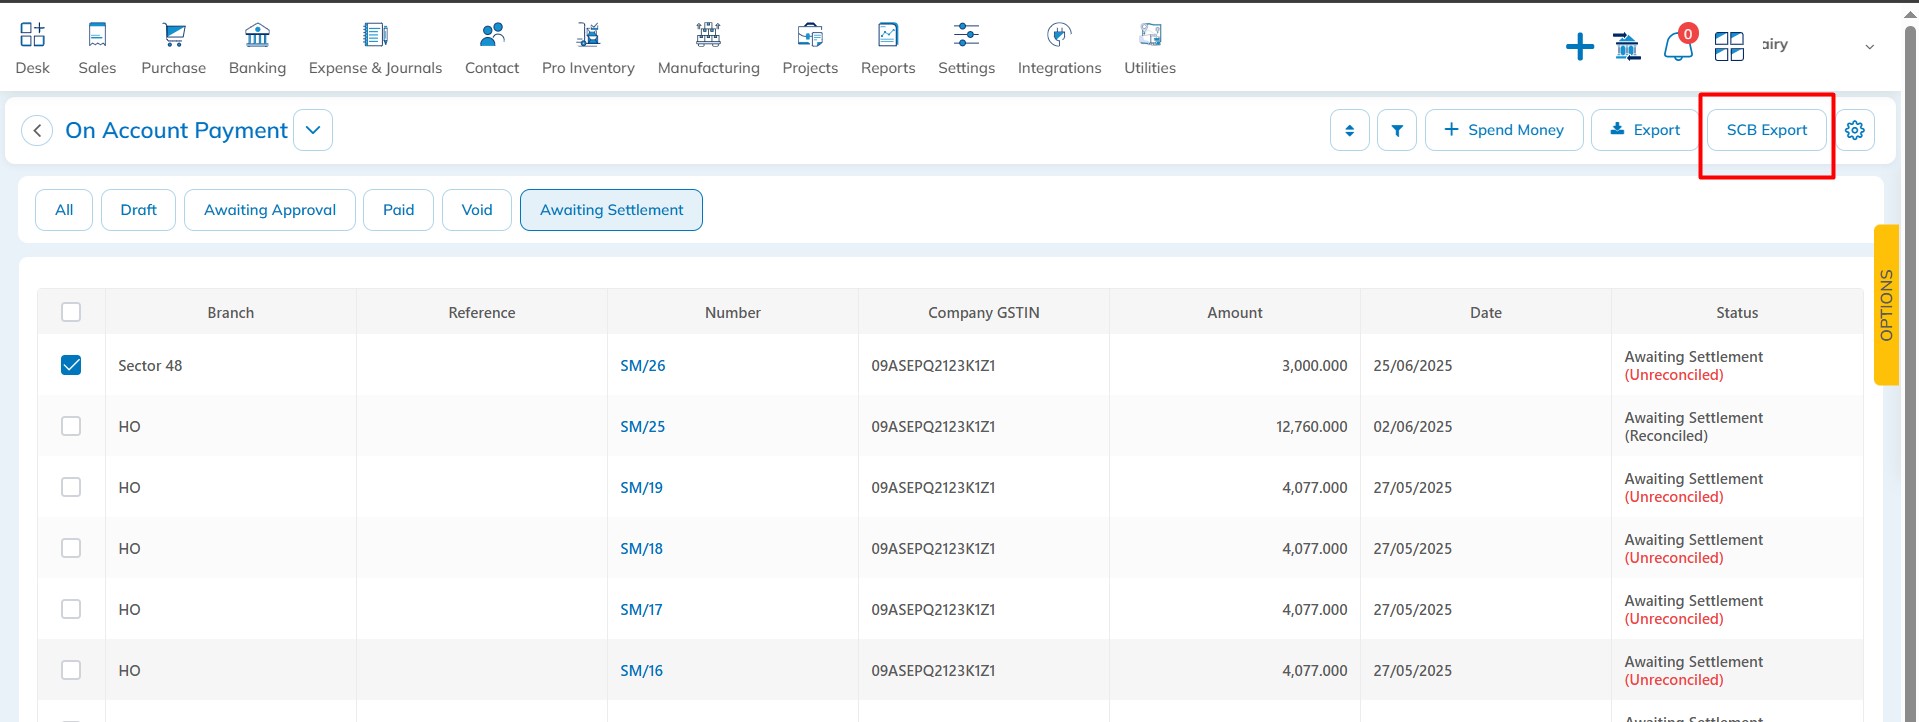Image resolution: width=1919 pixels, height=722 pixels.
Task: Open the Contact people icon
Action: click(x=492, y=35)
